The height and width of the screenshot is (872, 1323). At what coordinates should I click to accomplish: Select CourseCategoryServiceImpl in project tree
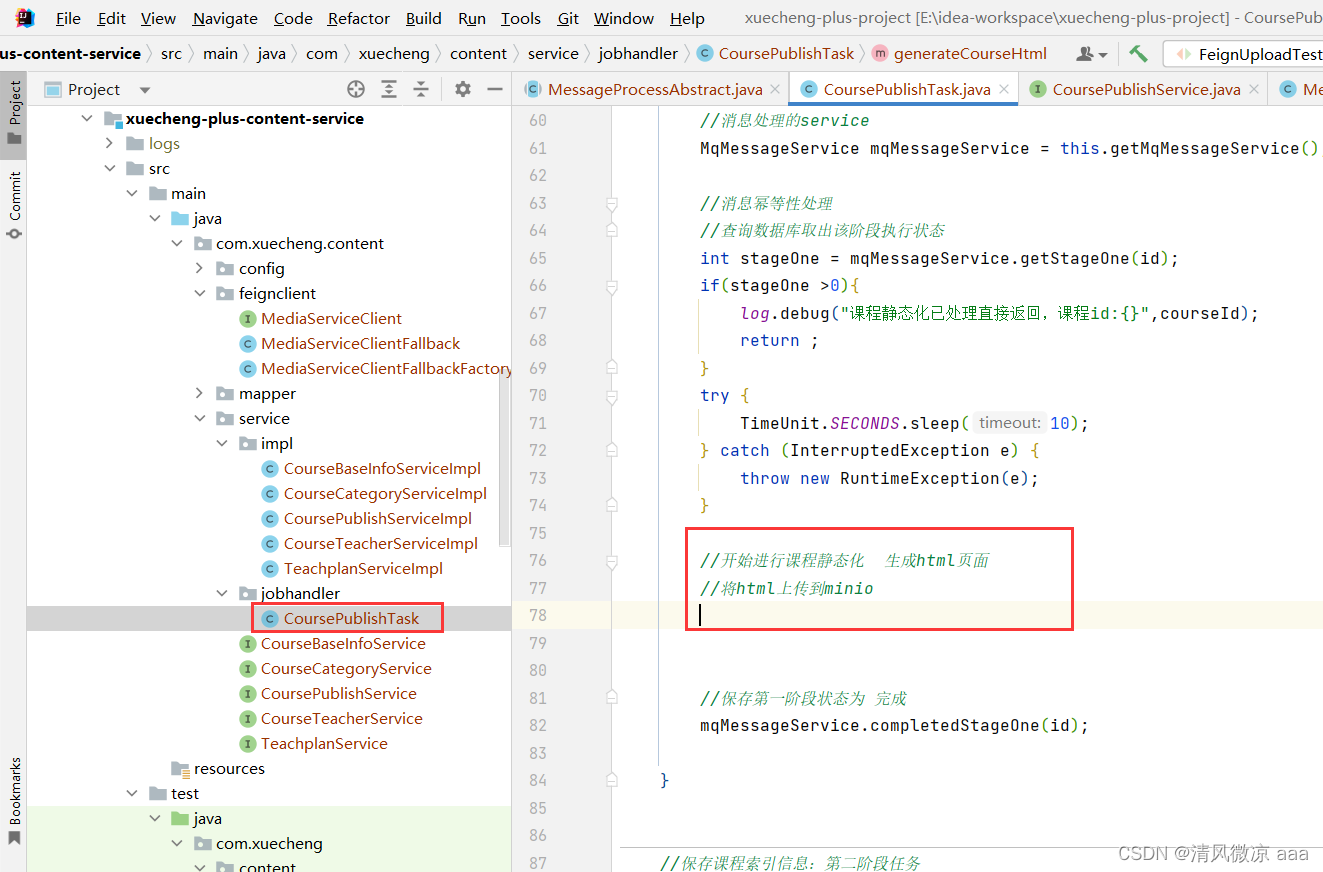point(385,493)
